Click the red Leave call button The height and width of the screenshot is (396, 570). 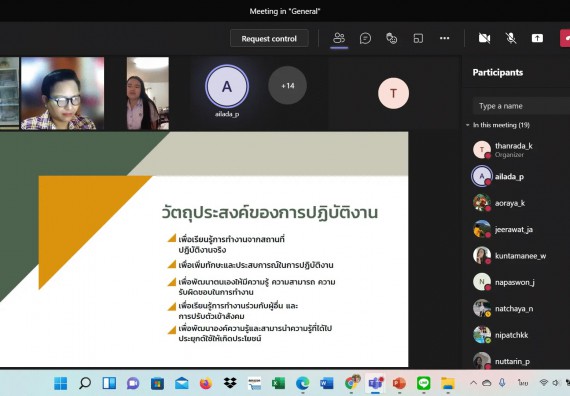point(565,39)
